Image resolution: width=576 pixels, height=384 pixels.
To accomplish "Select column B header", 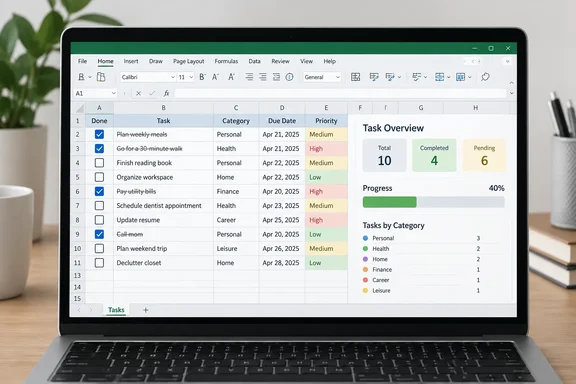I will 163,108.
